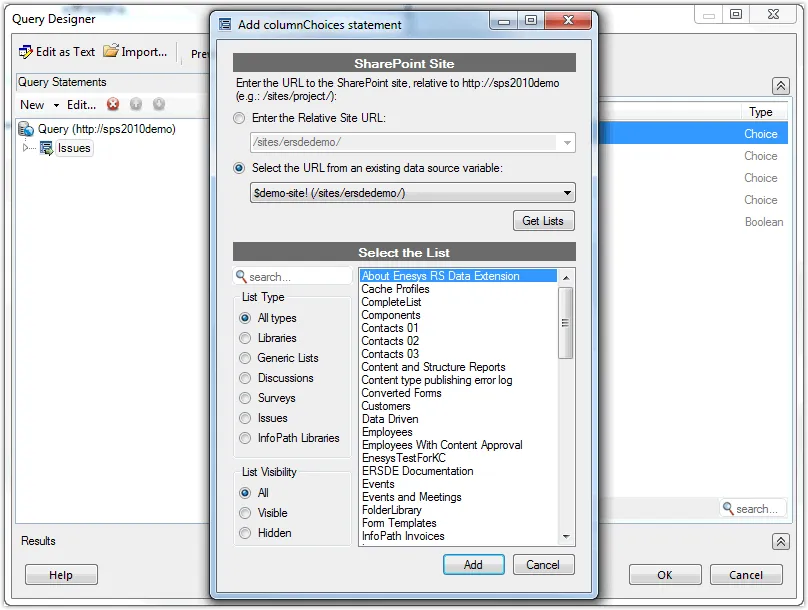The height and width of the screenshot is (610, 808).
Task: Choose the Libraries list type radio button
Action: (x=245, y=338)
